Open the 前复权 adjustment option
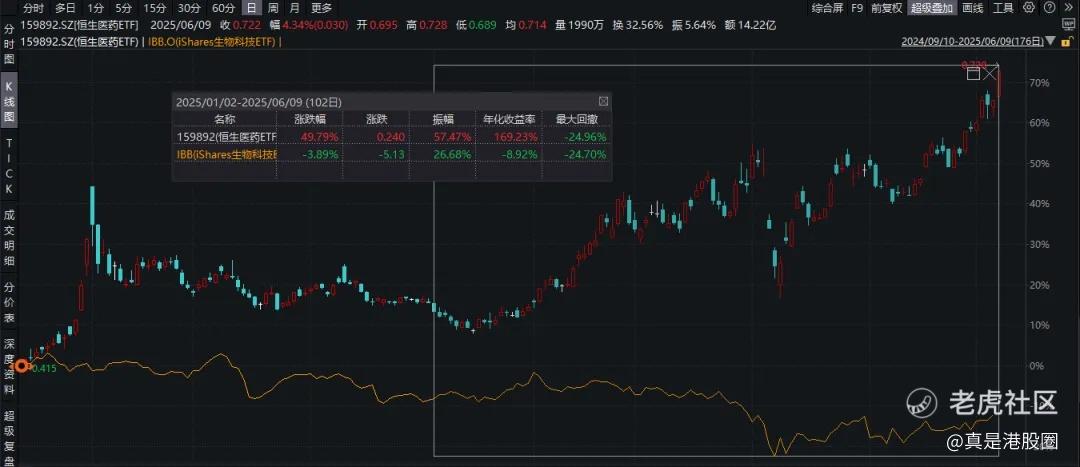The image size is (1080, 467). pyautogui.click(x=886, y=8)
